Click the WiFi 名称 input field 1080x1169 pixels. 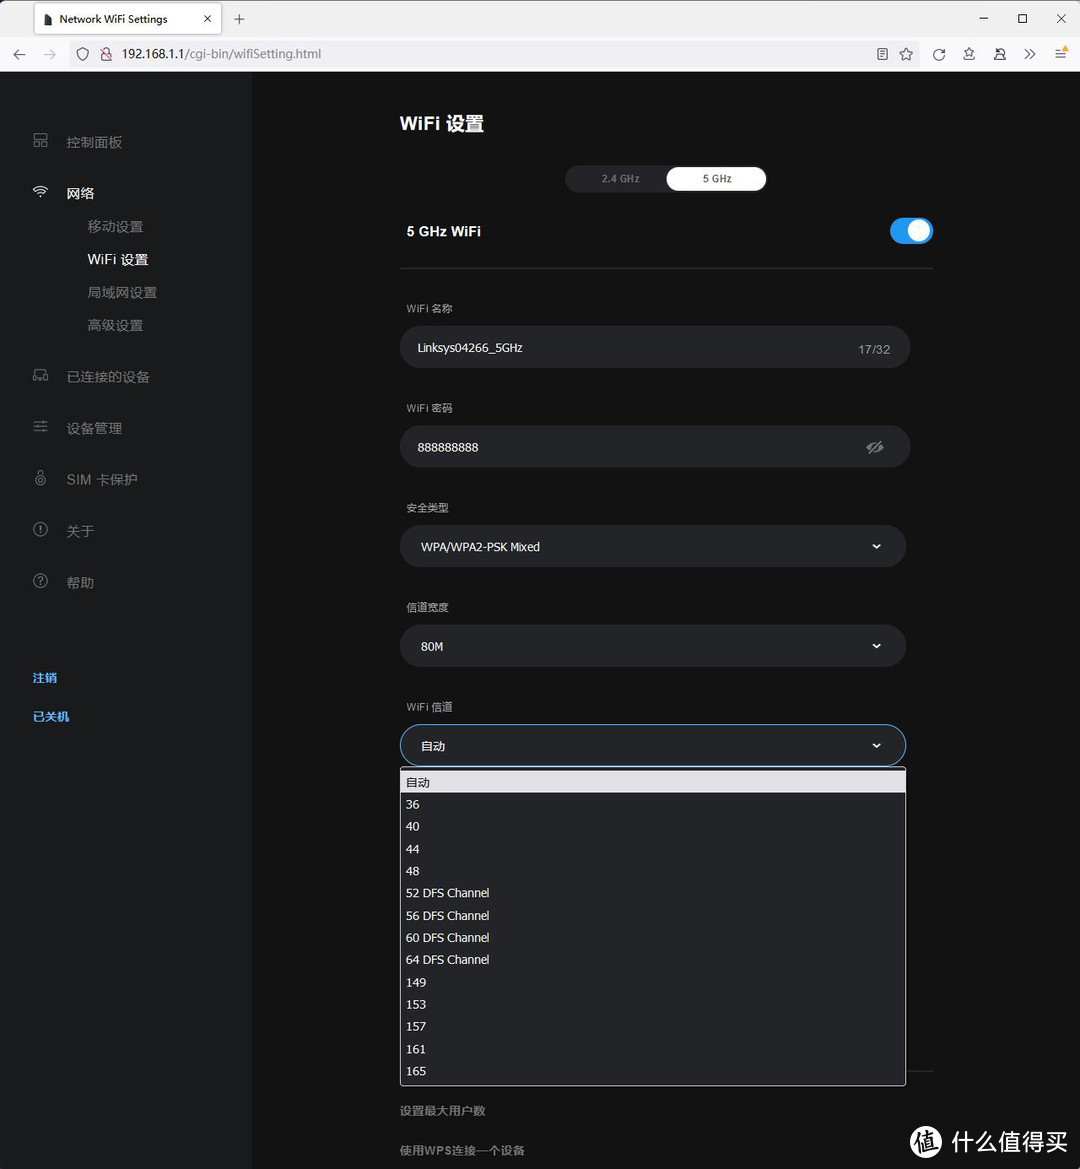click(630, 348)
